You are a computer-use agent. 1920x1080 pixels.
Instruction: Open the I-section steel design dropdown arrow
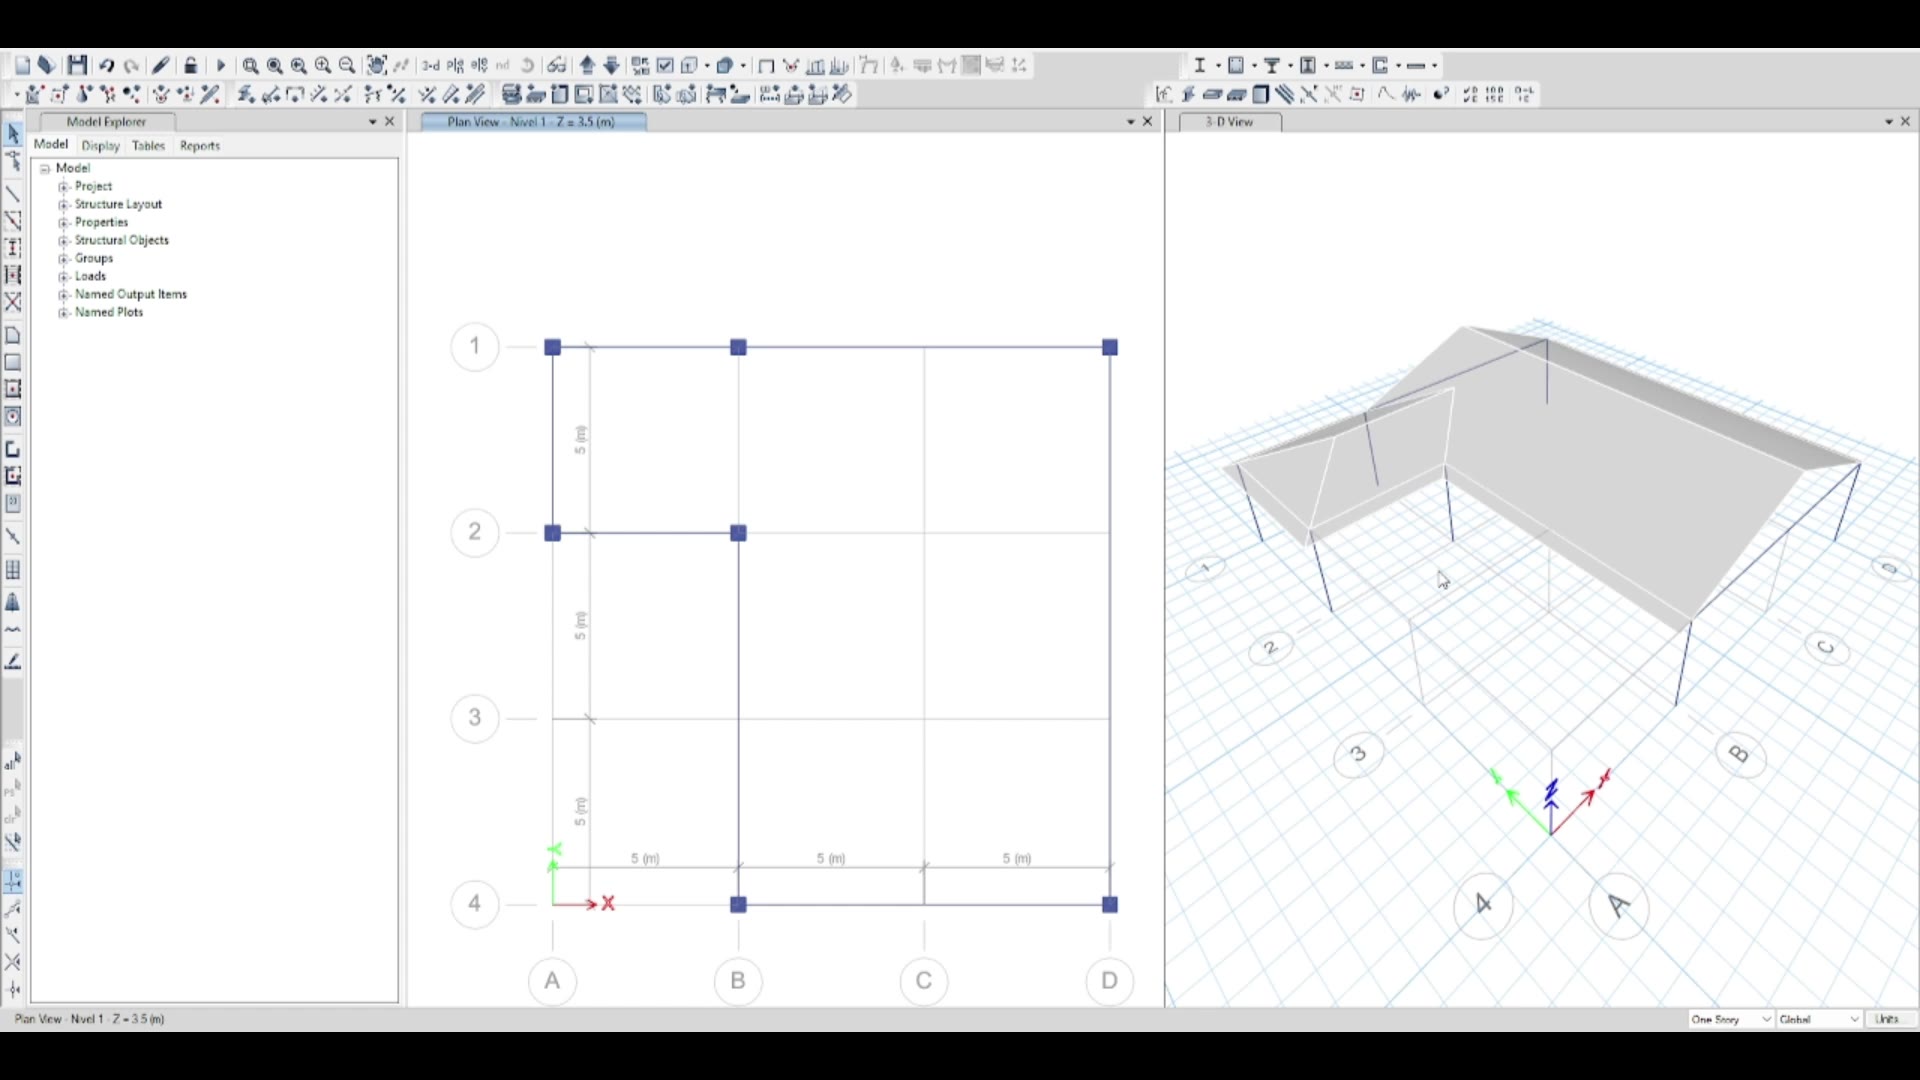pos(1218,66)
